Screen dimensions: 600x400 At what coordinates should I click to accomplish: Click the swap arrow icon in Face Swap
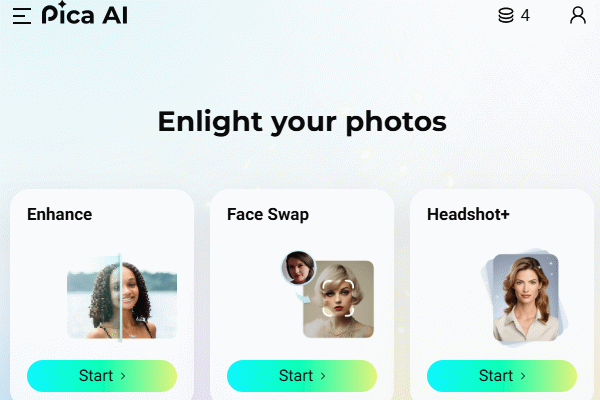(x=304, y=297)
